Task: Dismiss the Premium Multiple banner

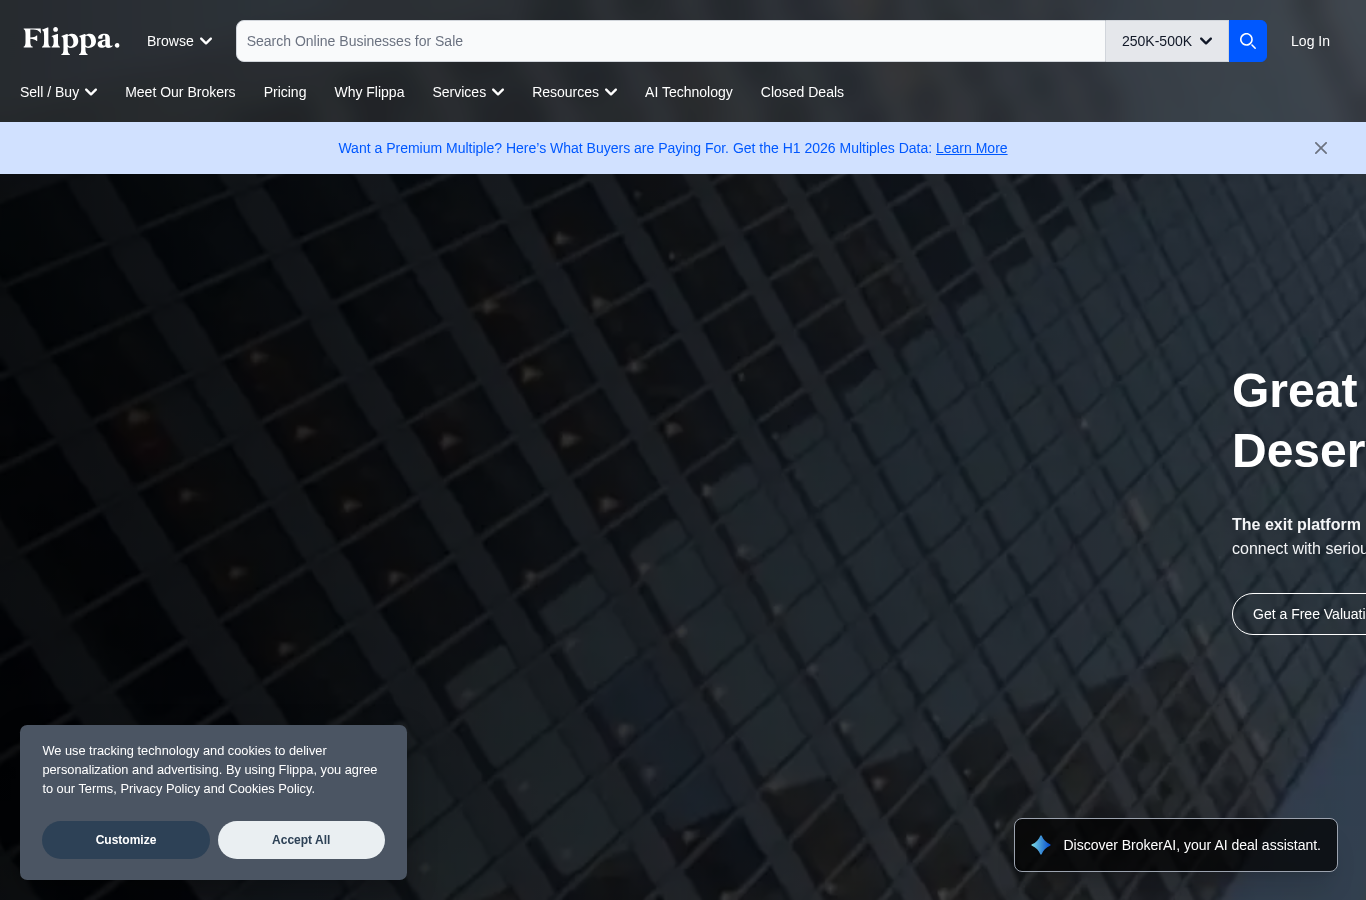Action: click(x=1321, y=148)
